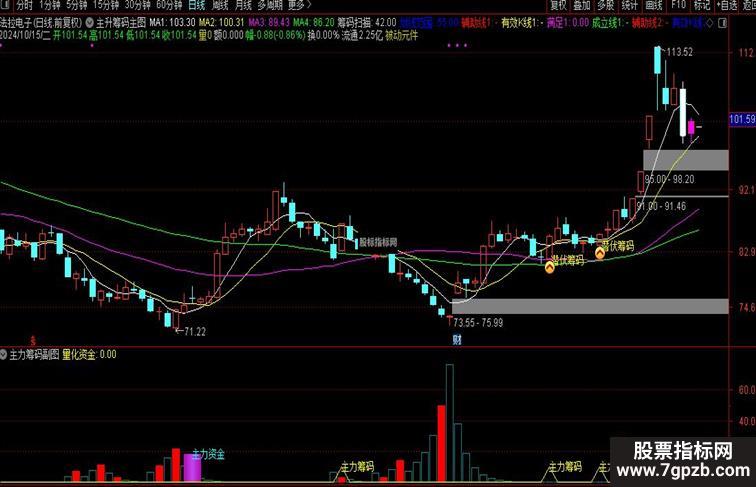Click the 法拉电子(日线,前复权) stock title

coord(41,23)
